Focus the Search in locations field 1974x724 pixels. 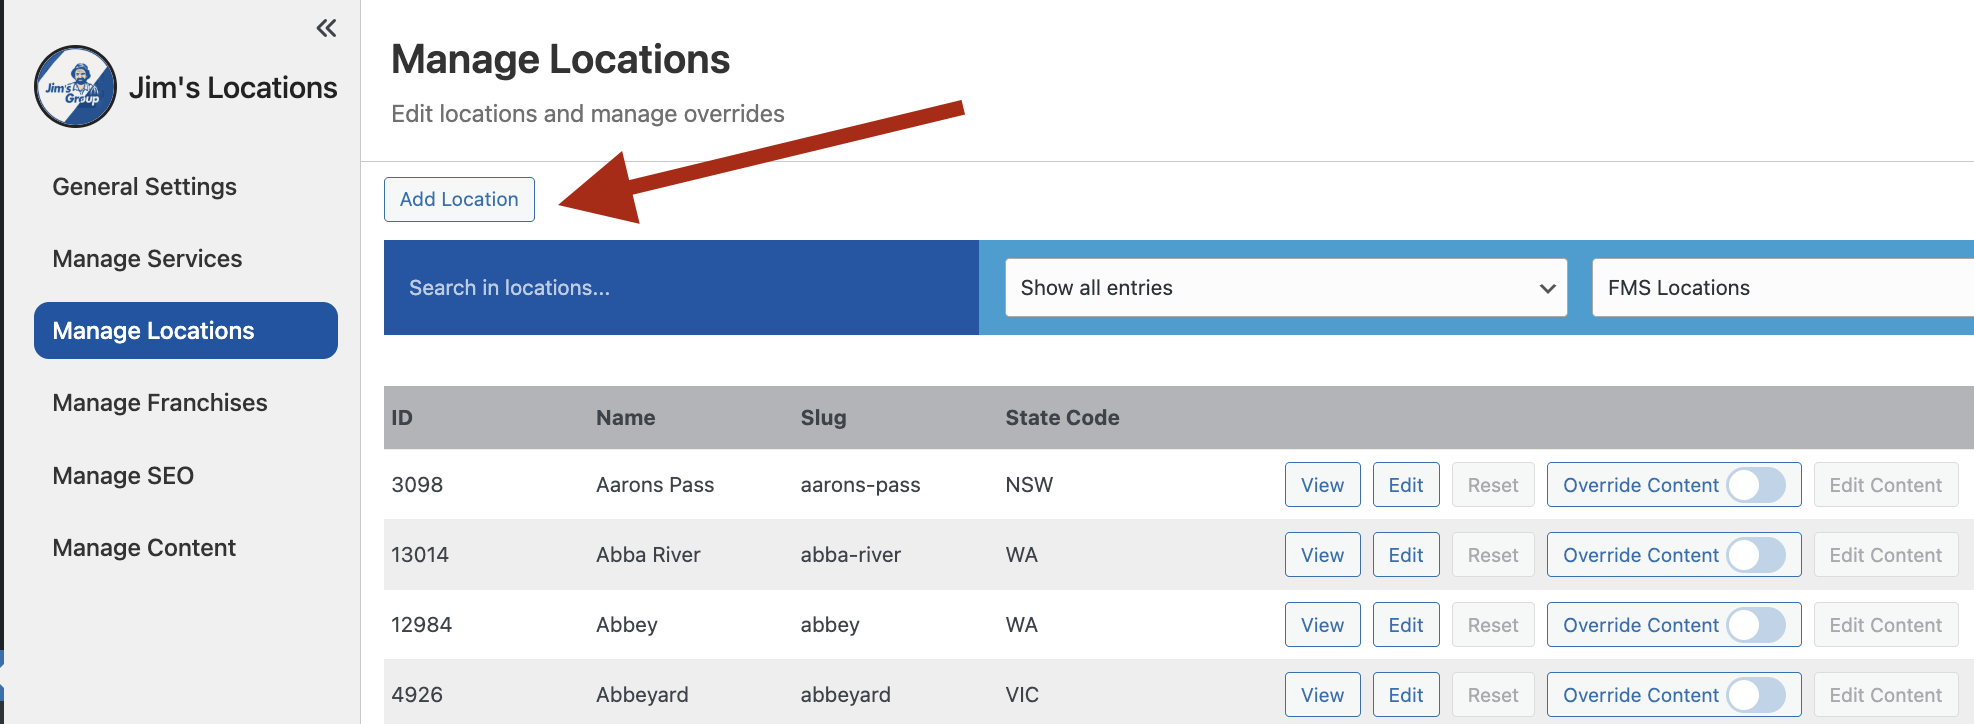(680, 288)
